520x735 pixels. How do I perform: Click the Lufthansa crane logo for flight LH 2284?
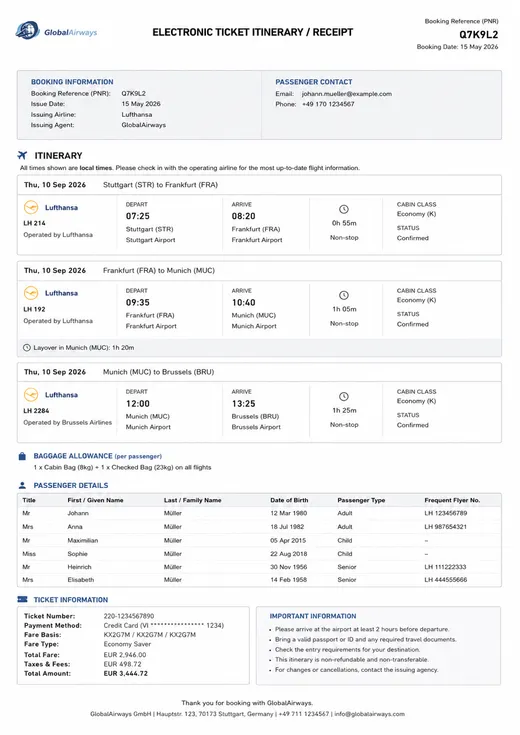(31, 395)
